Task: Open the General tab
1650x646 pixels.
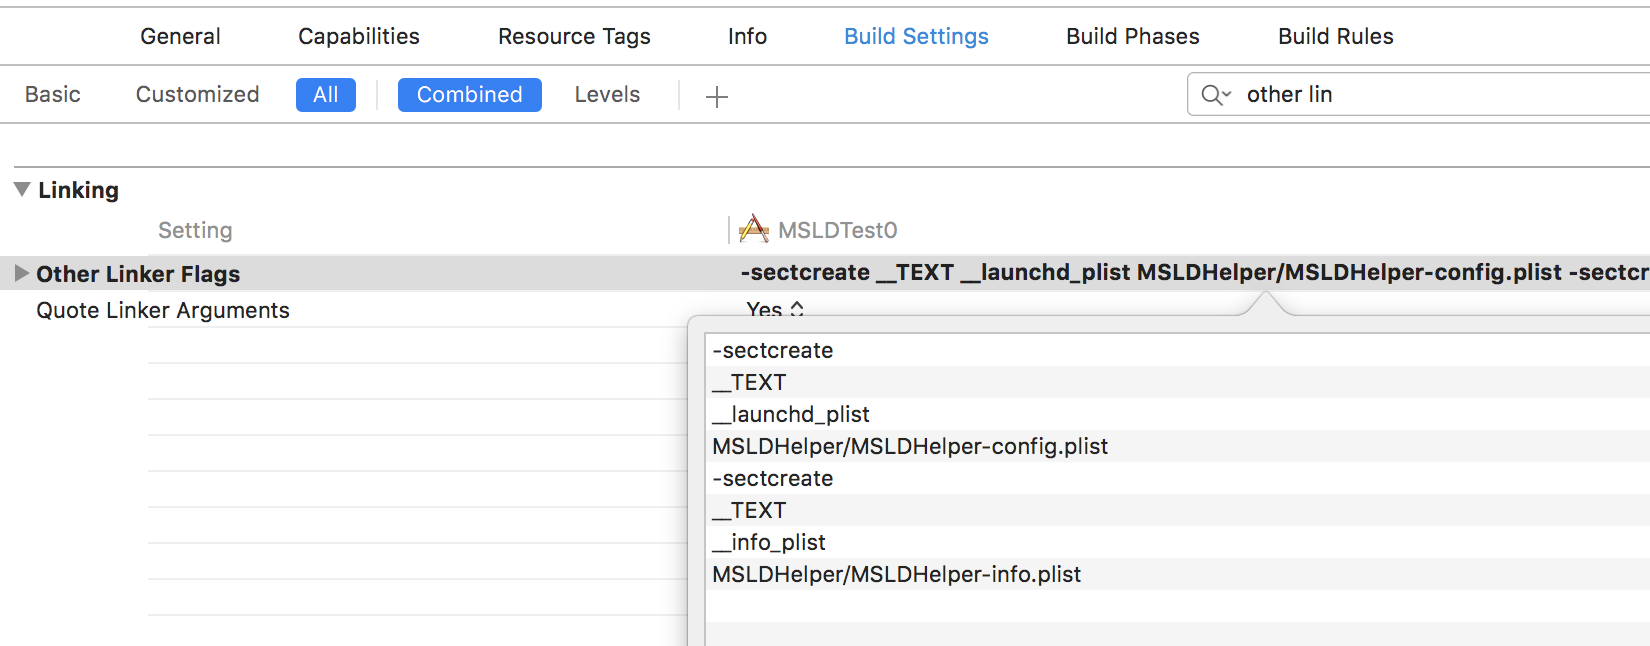Action: (x=180, y=36)
